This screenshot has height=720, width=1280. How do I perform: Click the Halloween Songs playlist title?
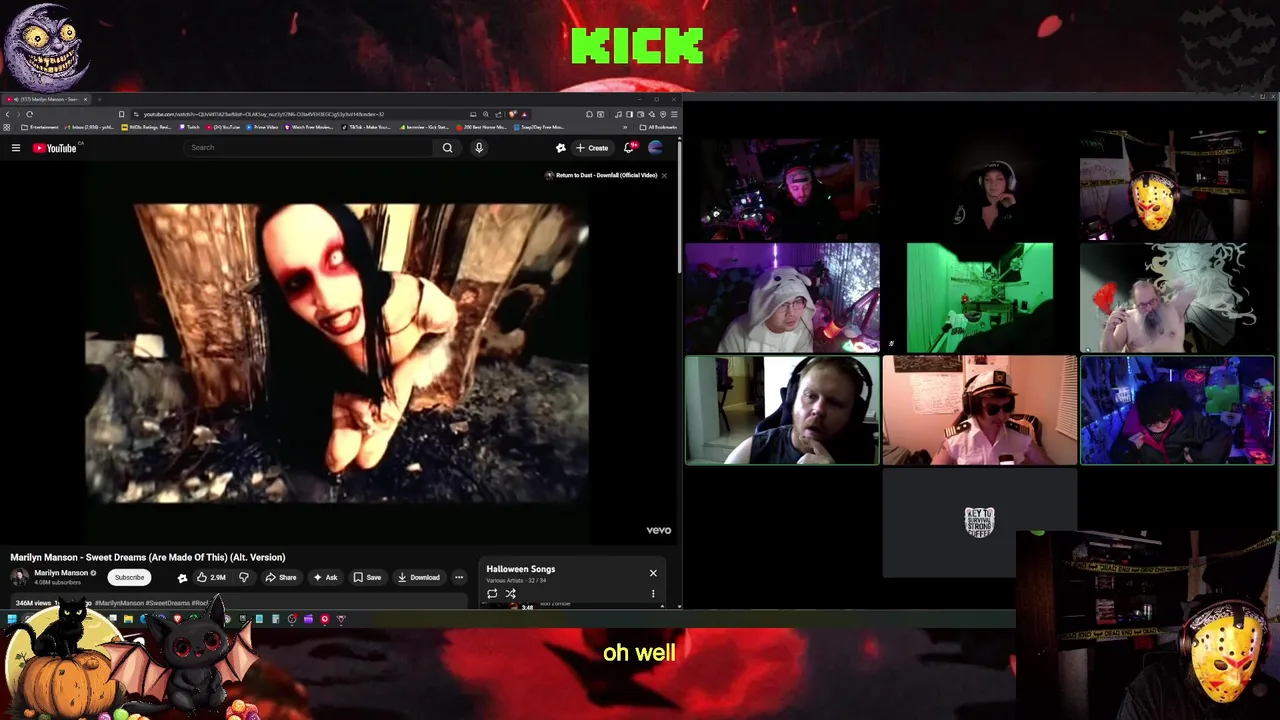click(x=521, y=569)
